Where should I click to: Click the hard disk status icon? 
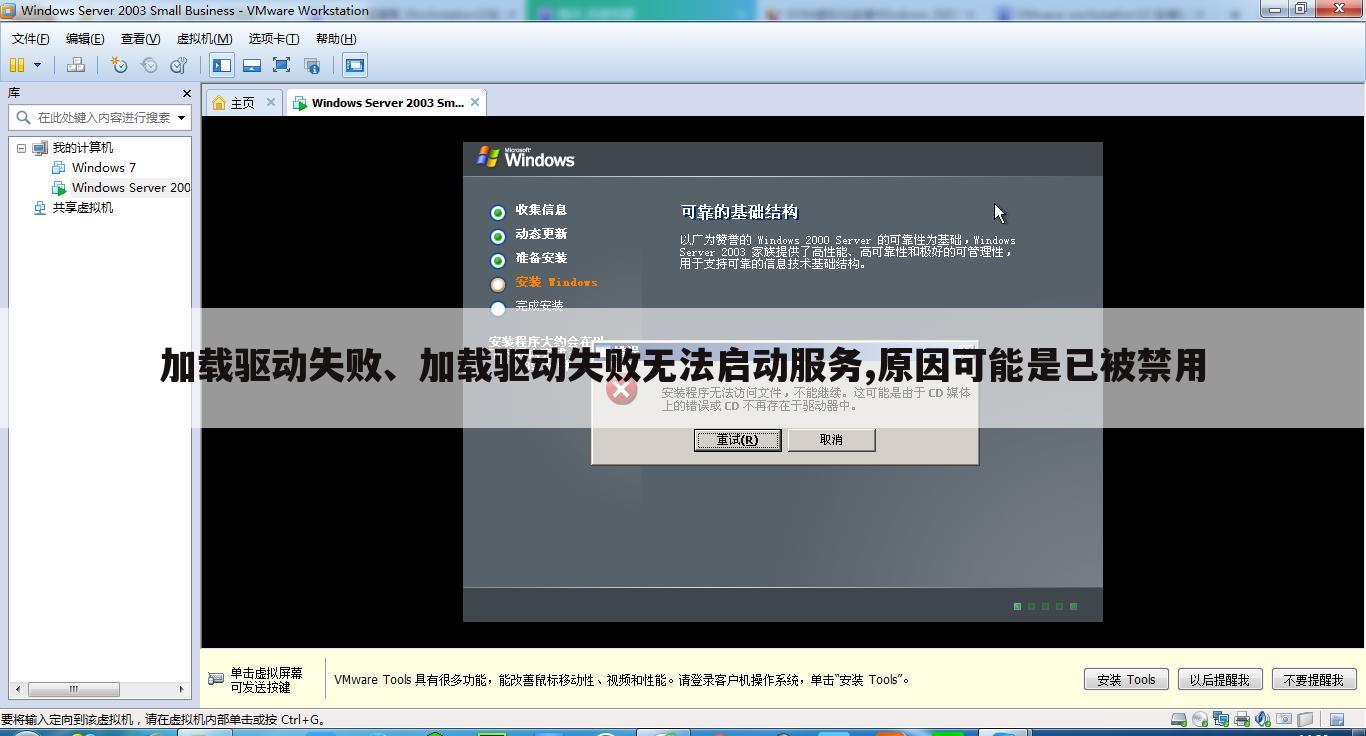tap(1178, 719)
